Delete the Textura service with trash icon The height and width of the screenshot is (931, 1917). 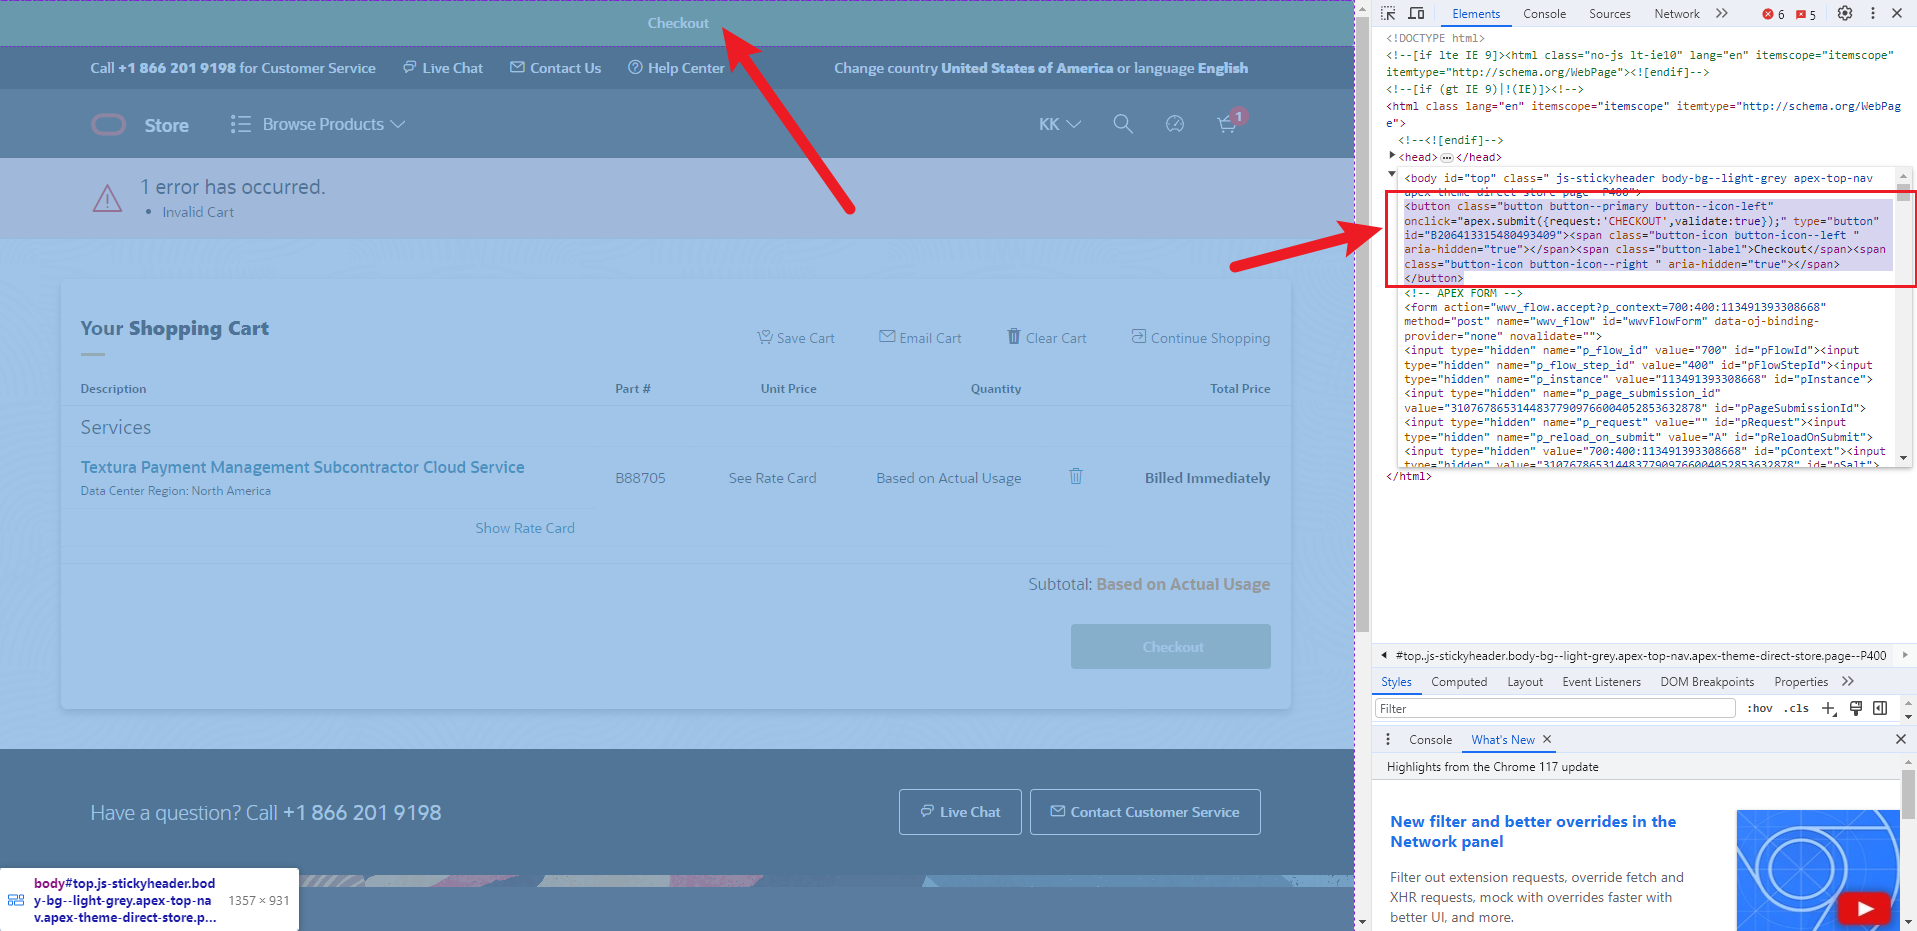(1076, 477)
